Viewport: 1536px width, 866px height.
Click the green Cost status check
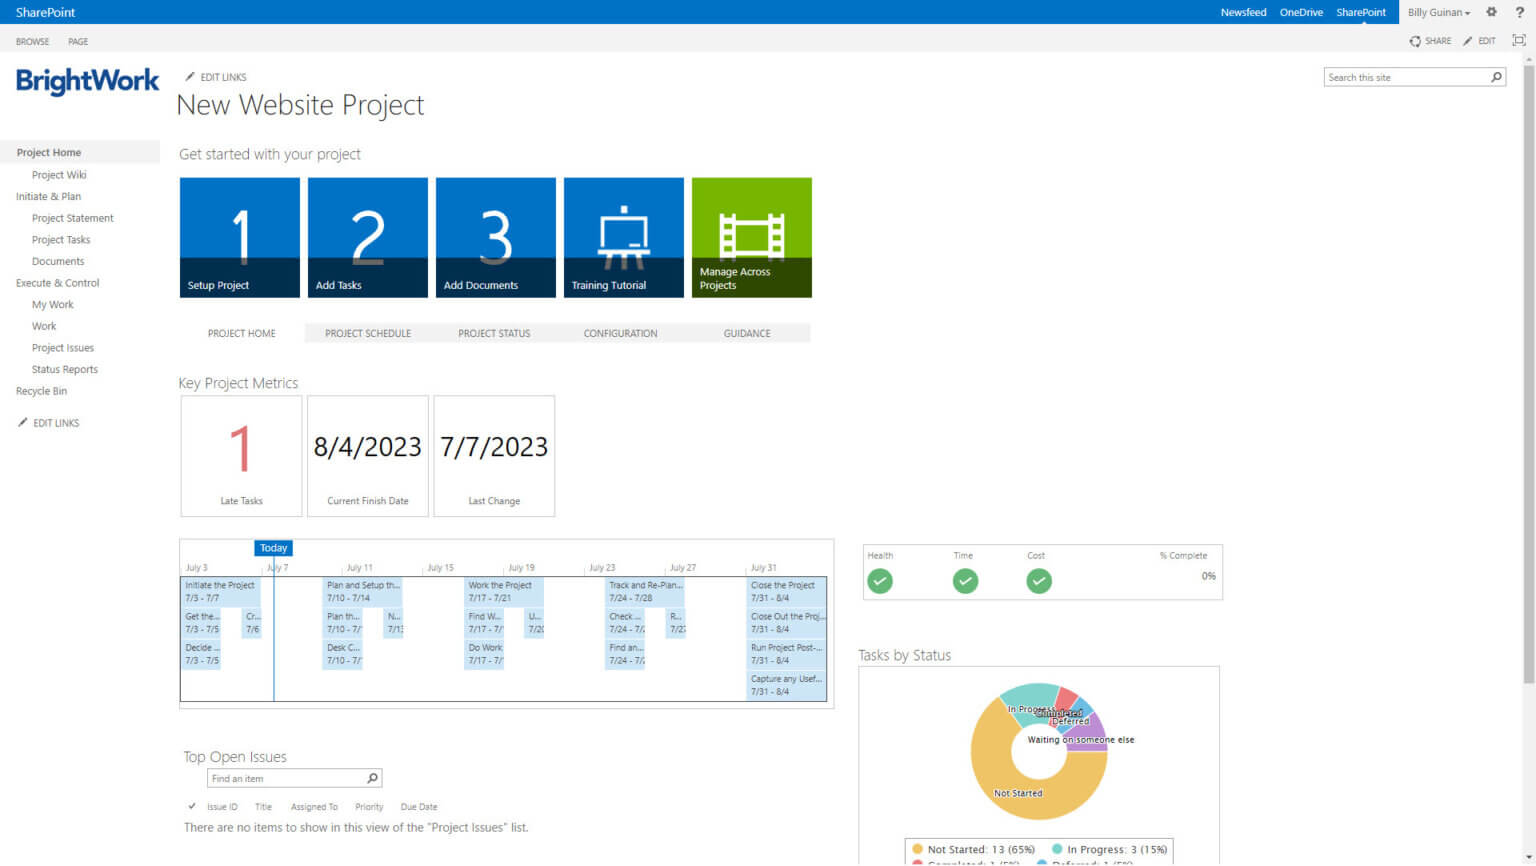1038,580
